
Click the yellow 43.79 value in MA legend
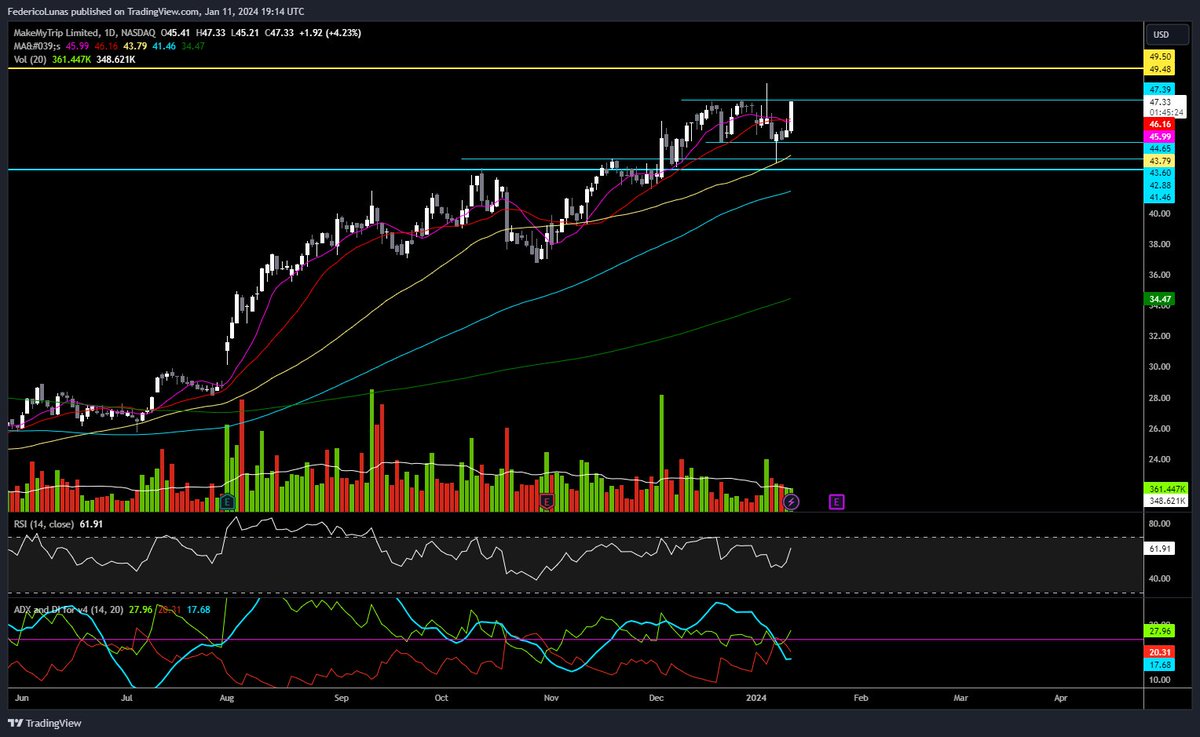tap(134, 47)
